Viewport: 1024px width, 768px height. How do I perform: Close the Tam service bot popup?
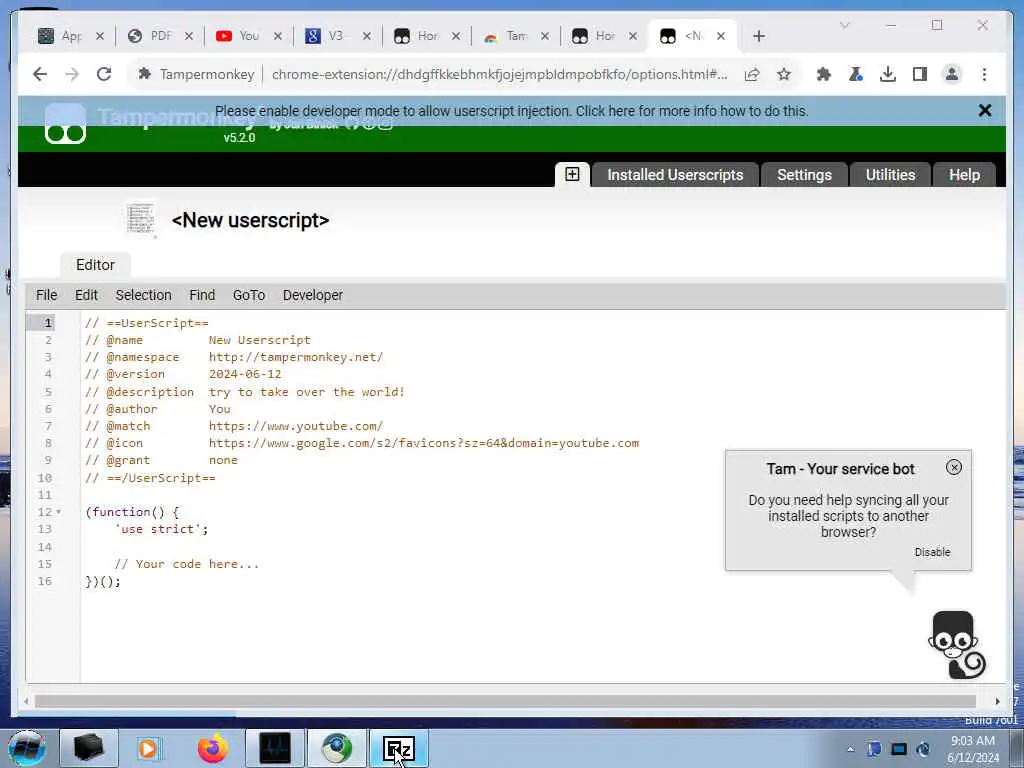[953, 467]
